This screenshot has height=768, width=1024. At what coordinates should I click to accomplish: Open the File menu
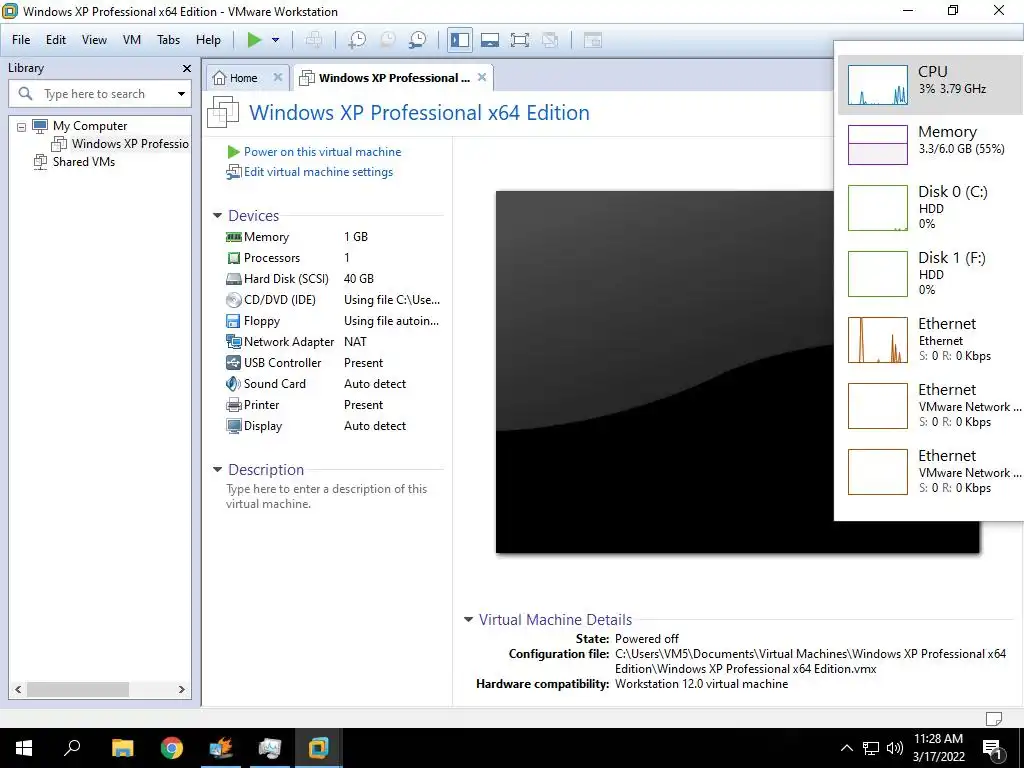21,40
